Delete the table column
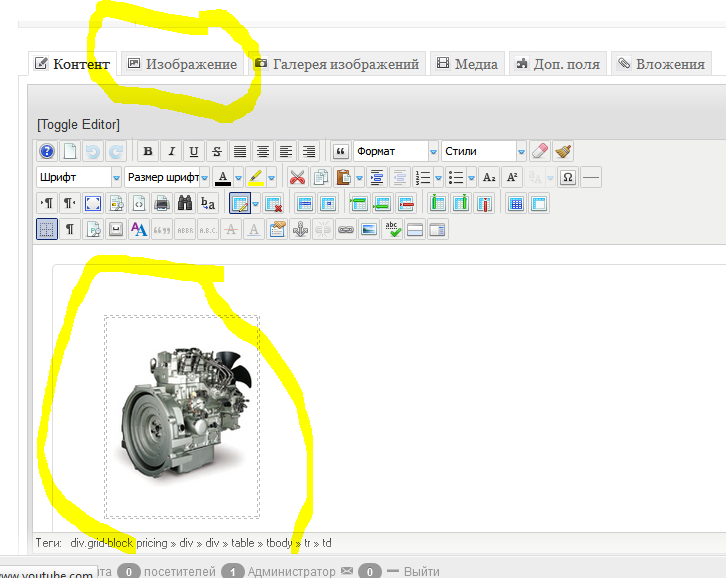 [484, 203]
